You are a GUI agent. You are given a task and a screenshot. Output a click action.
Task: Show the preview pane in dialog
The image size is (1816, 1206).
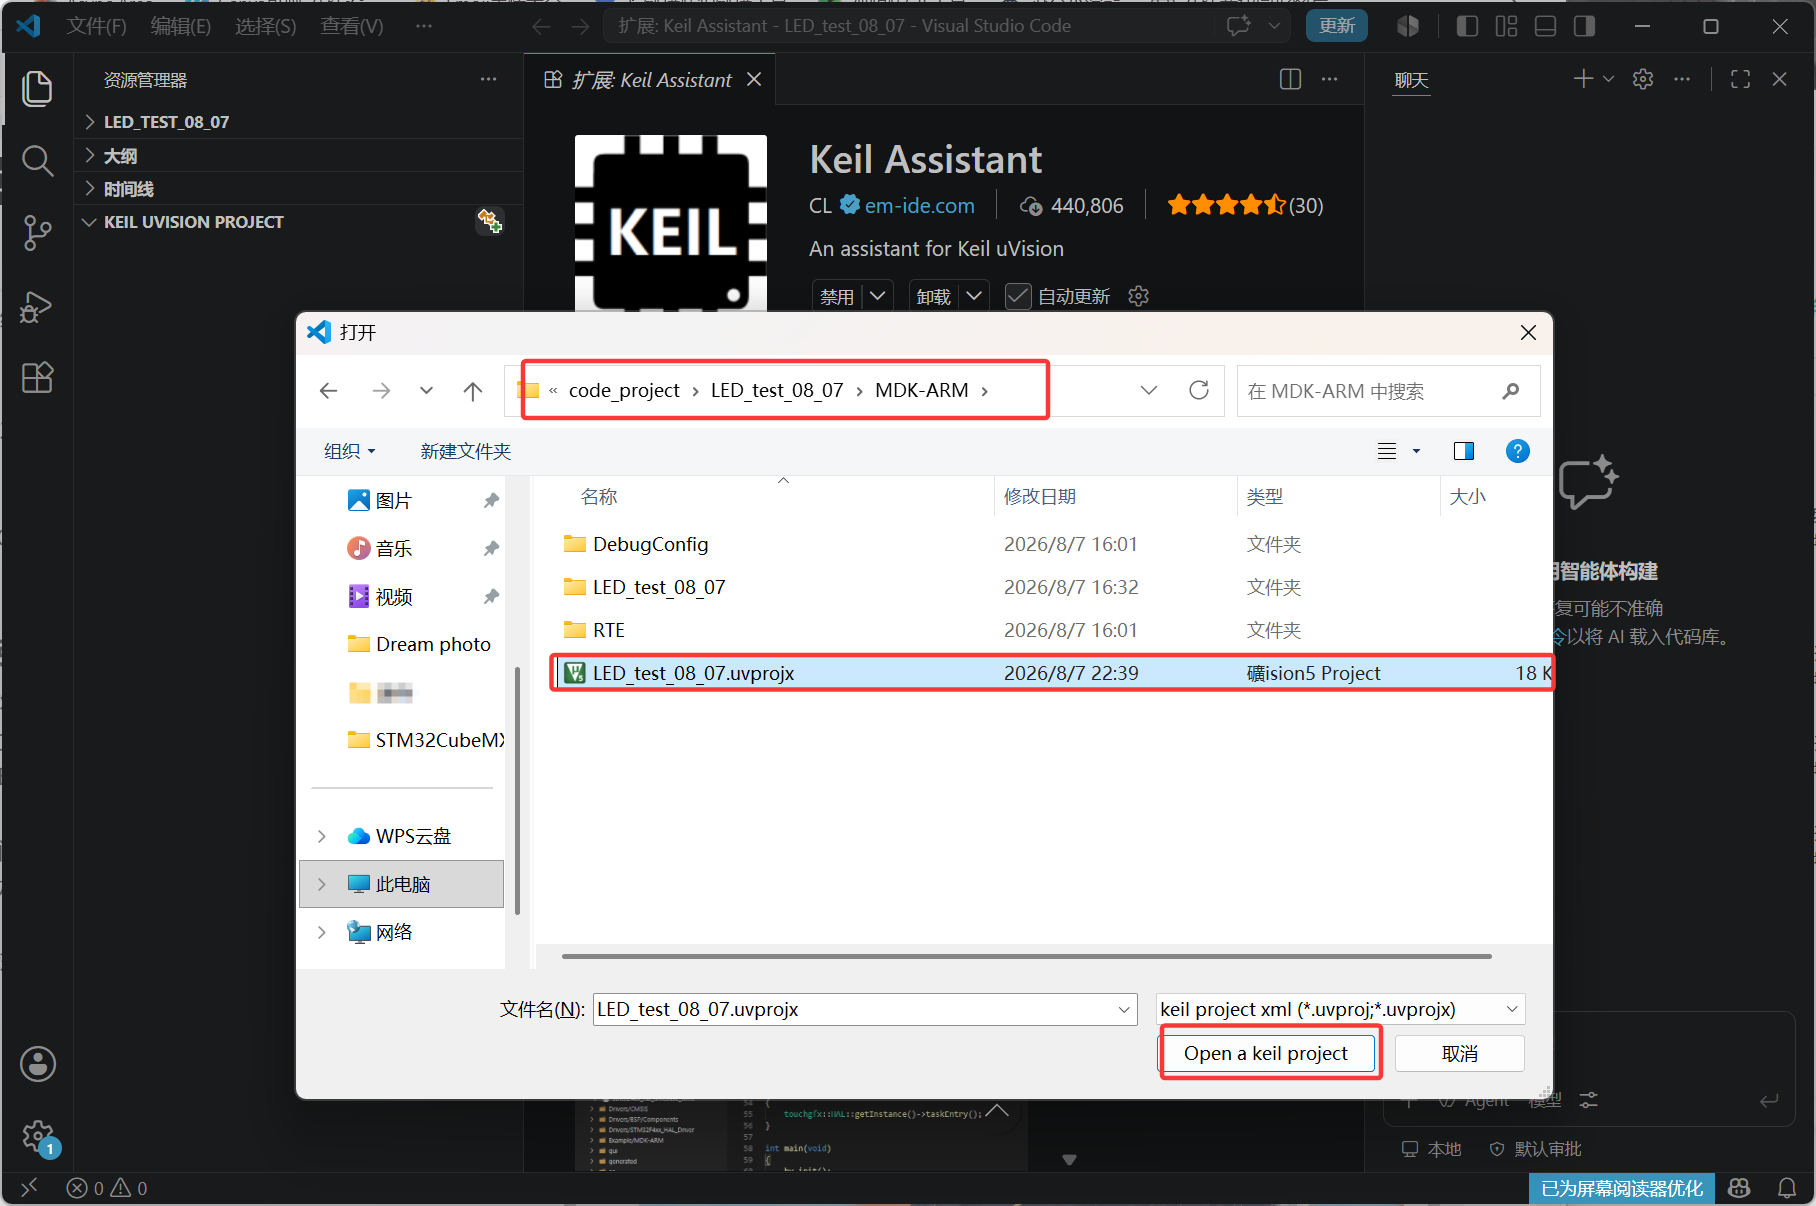pyautogui.click(x=1464, y=451)
